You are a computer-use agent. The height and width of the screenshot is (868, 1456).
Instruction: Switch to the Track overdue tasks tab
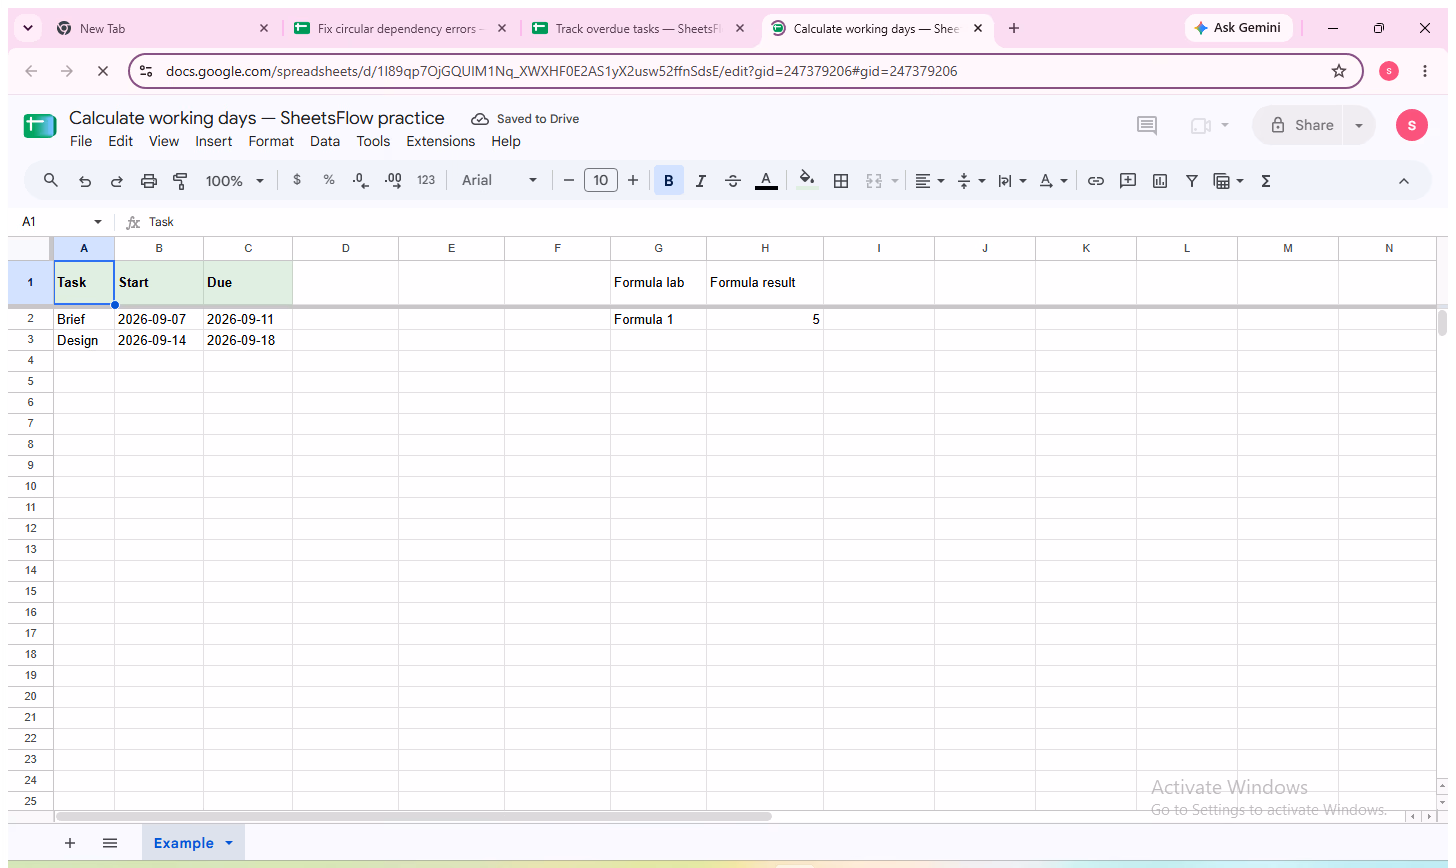click(636, 29)
